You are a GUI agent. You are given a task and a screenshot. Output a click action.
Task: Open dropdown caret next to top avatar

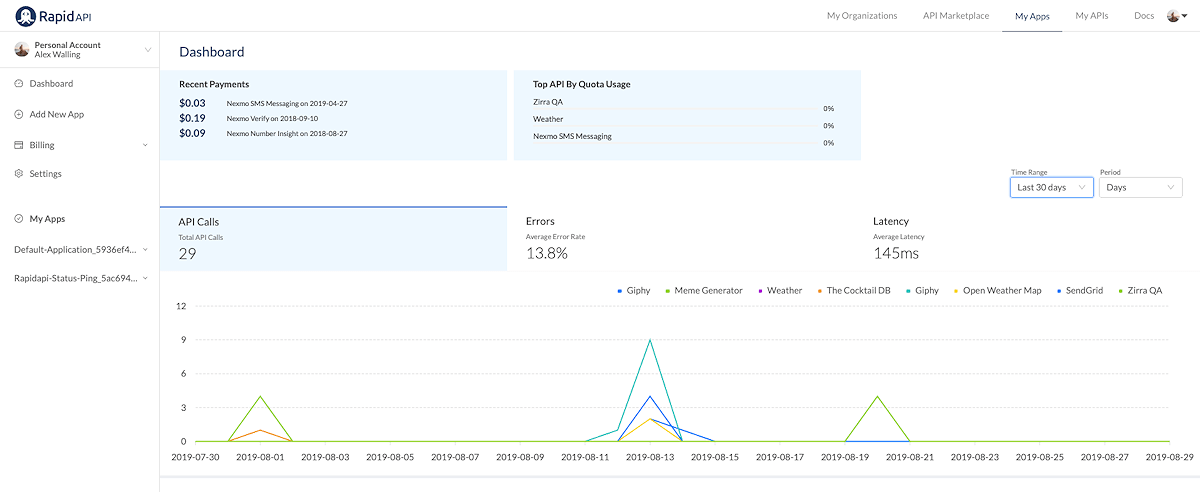pyautogui.click(x=1185, y=16)
